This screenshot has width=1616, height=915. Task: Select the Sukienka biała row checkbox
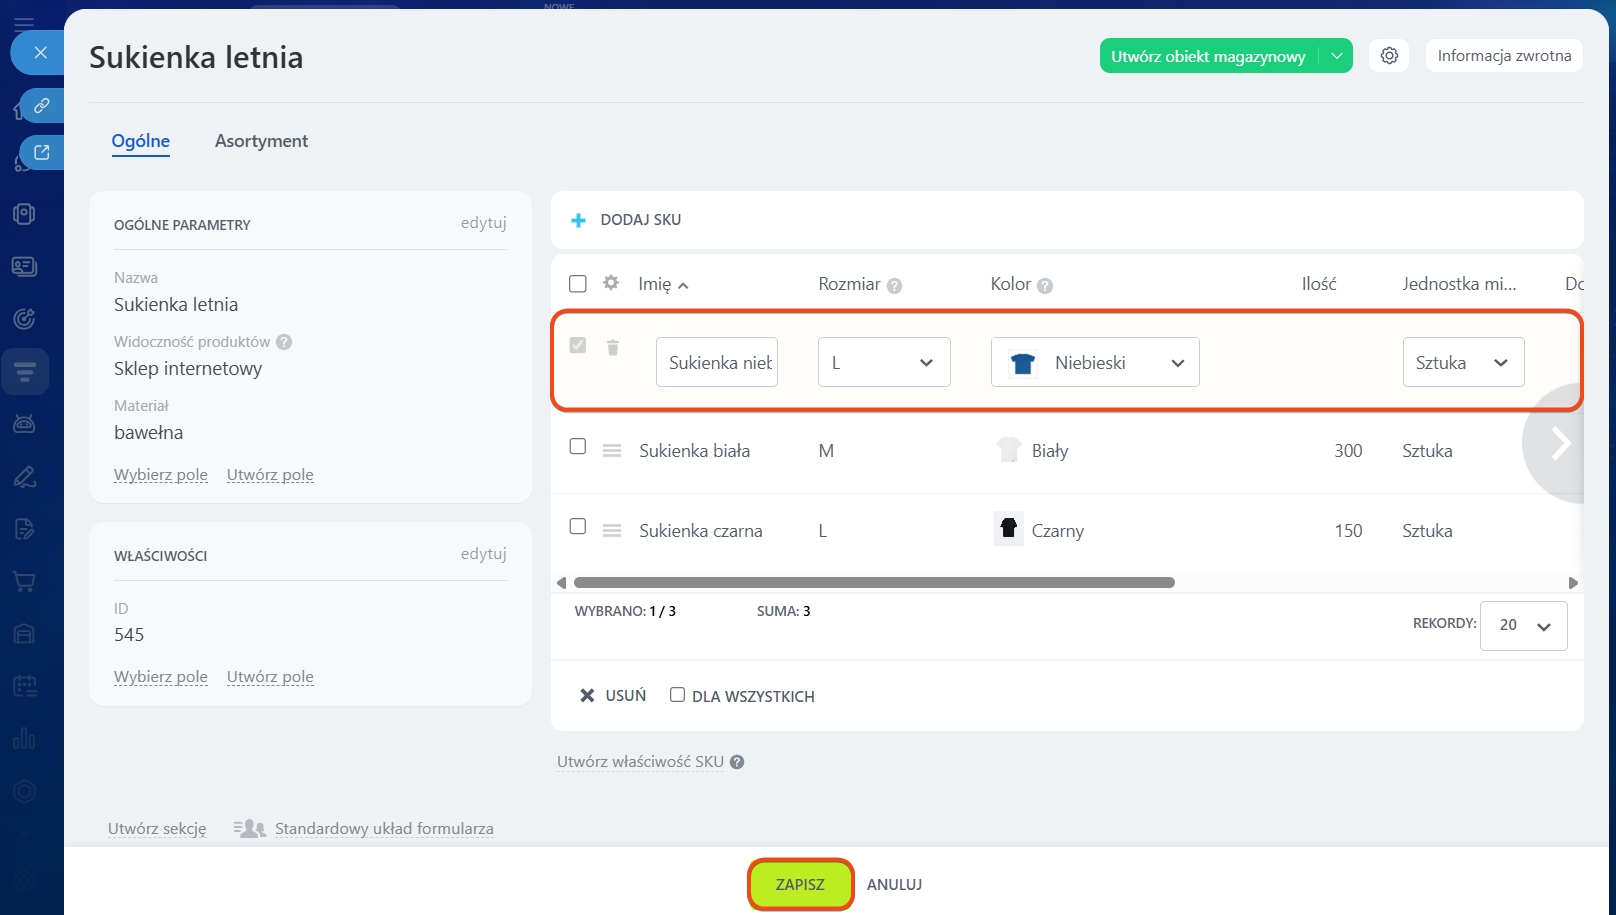pos(577,446)
